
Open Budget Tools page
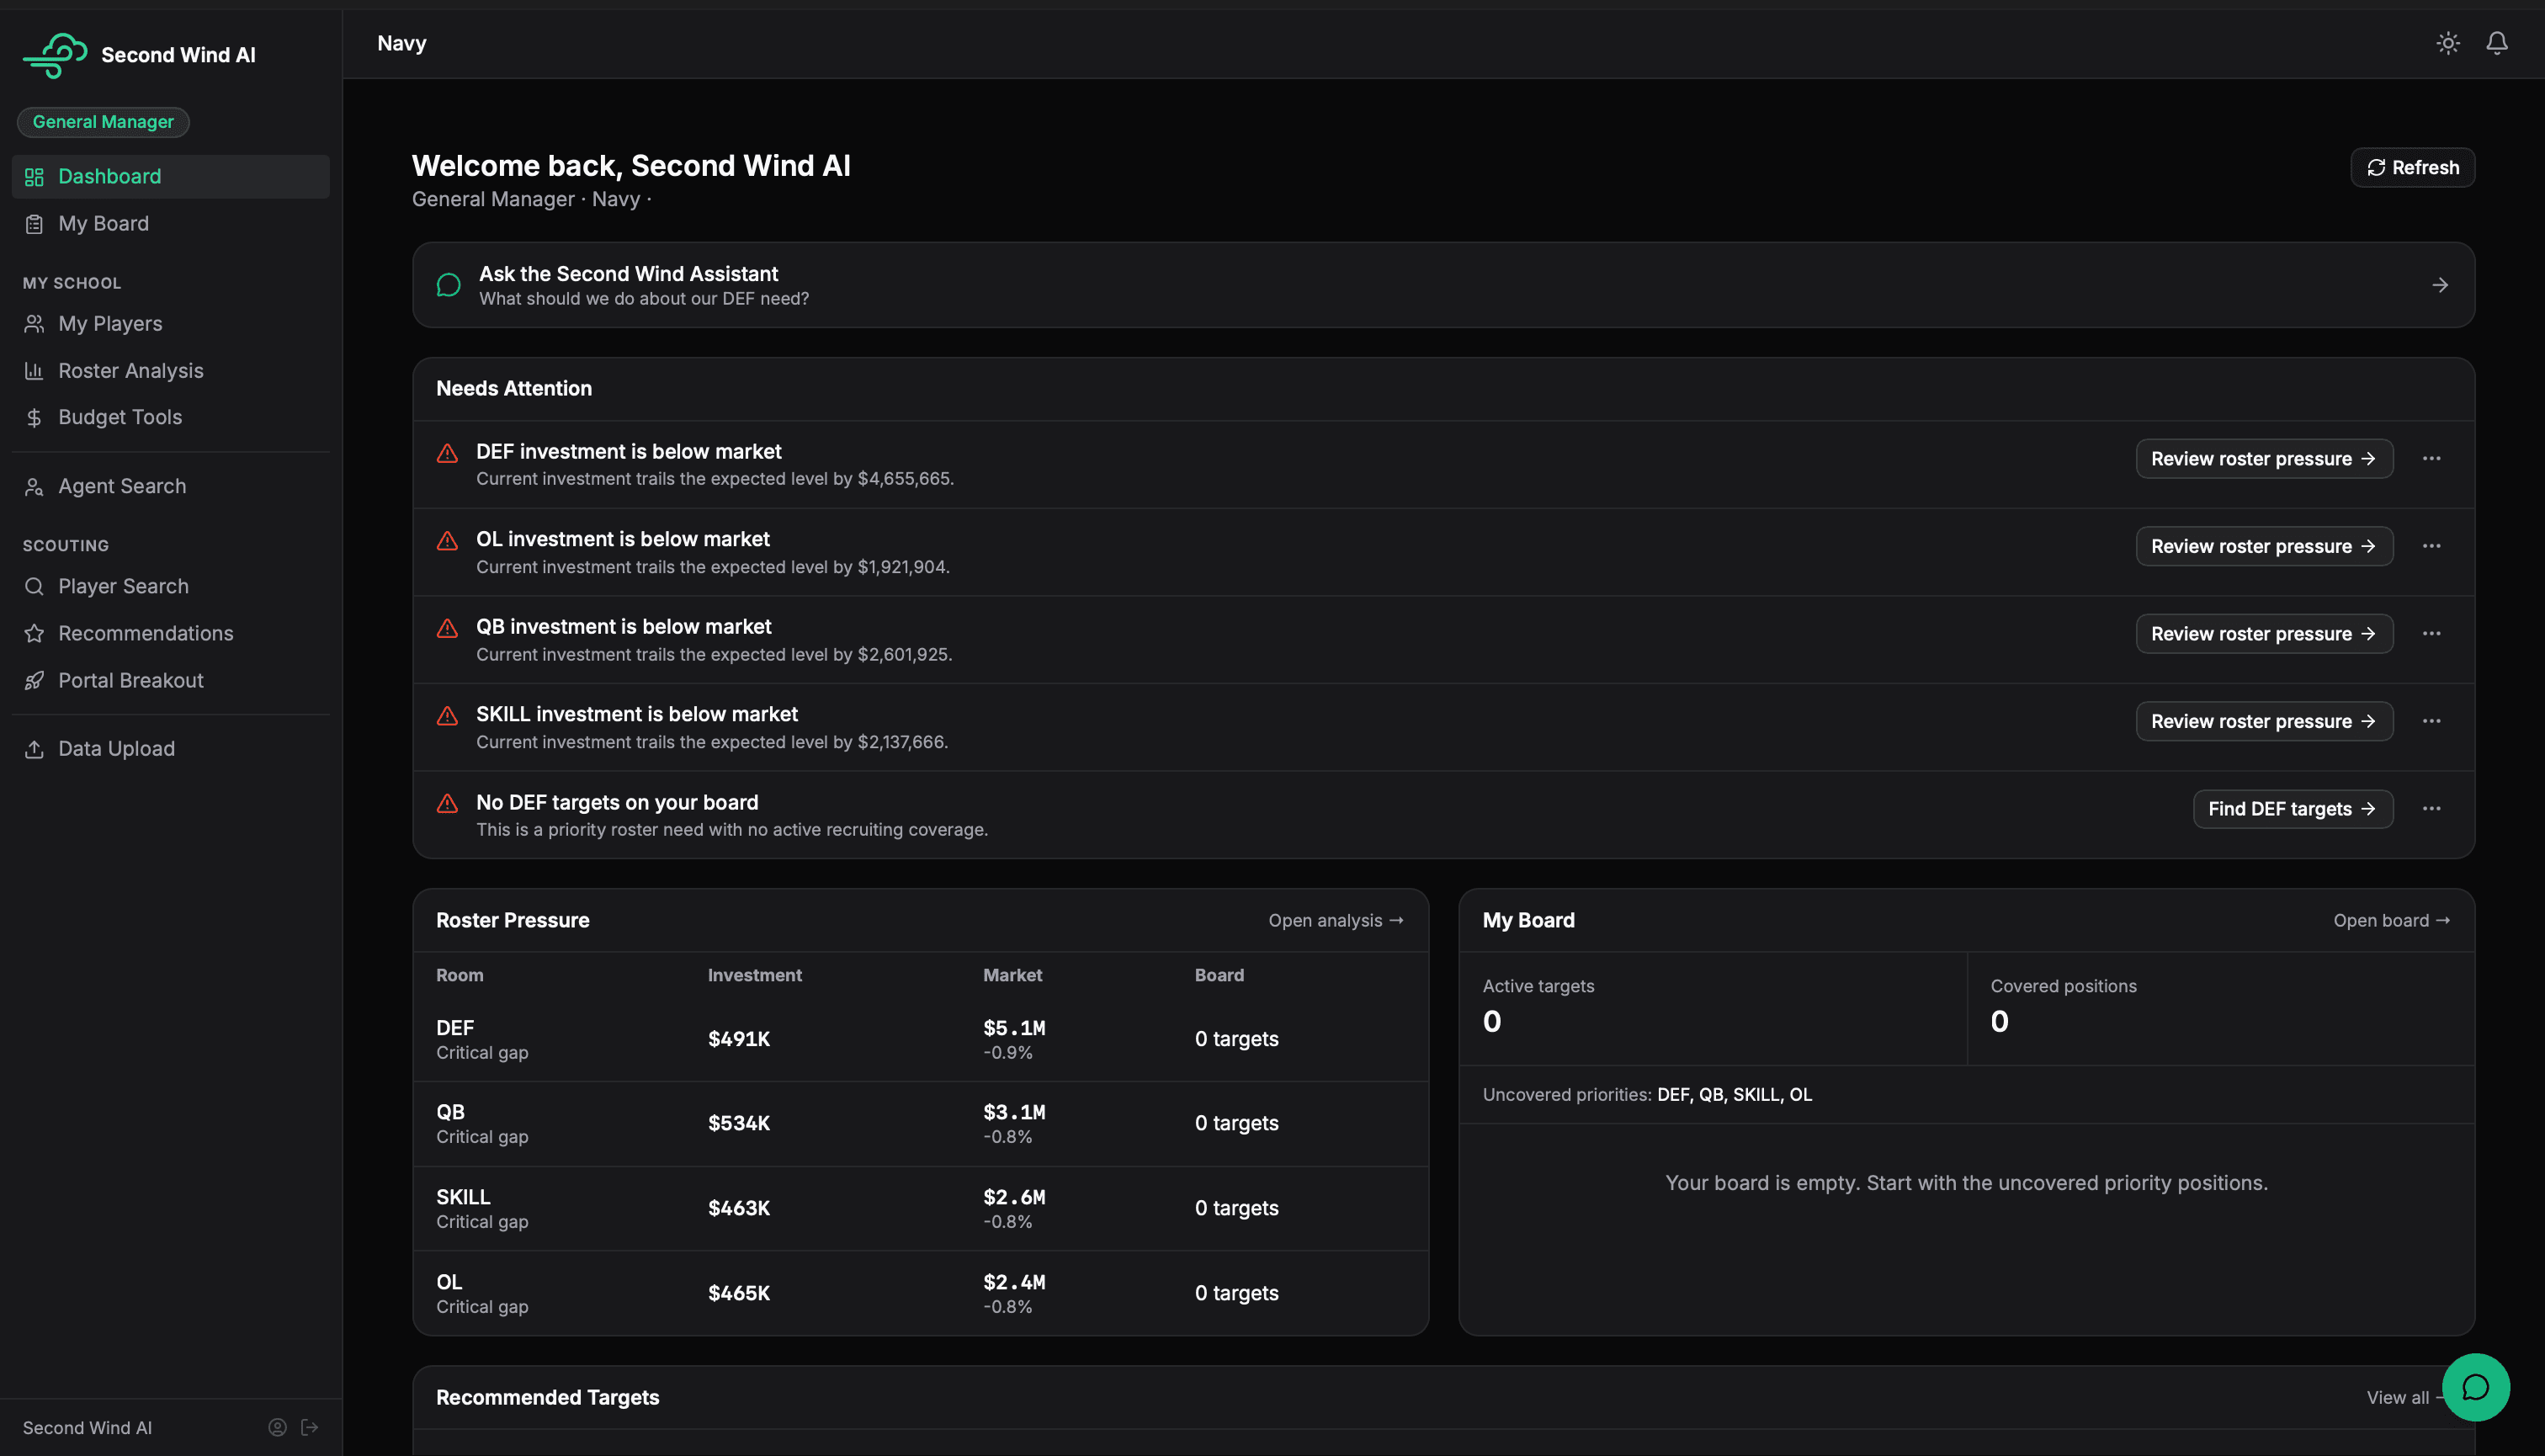(x=170, y=418)
